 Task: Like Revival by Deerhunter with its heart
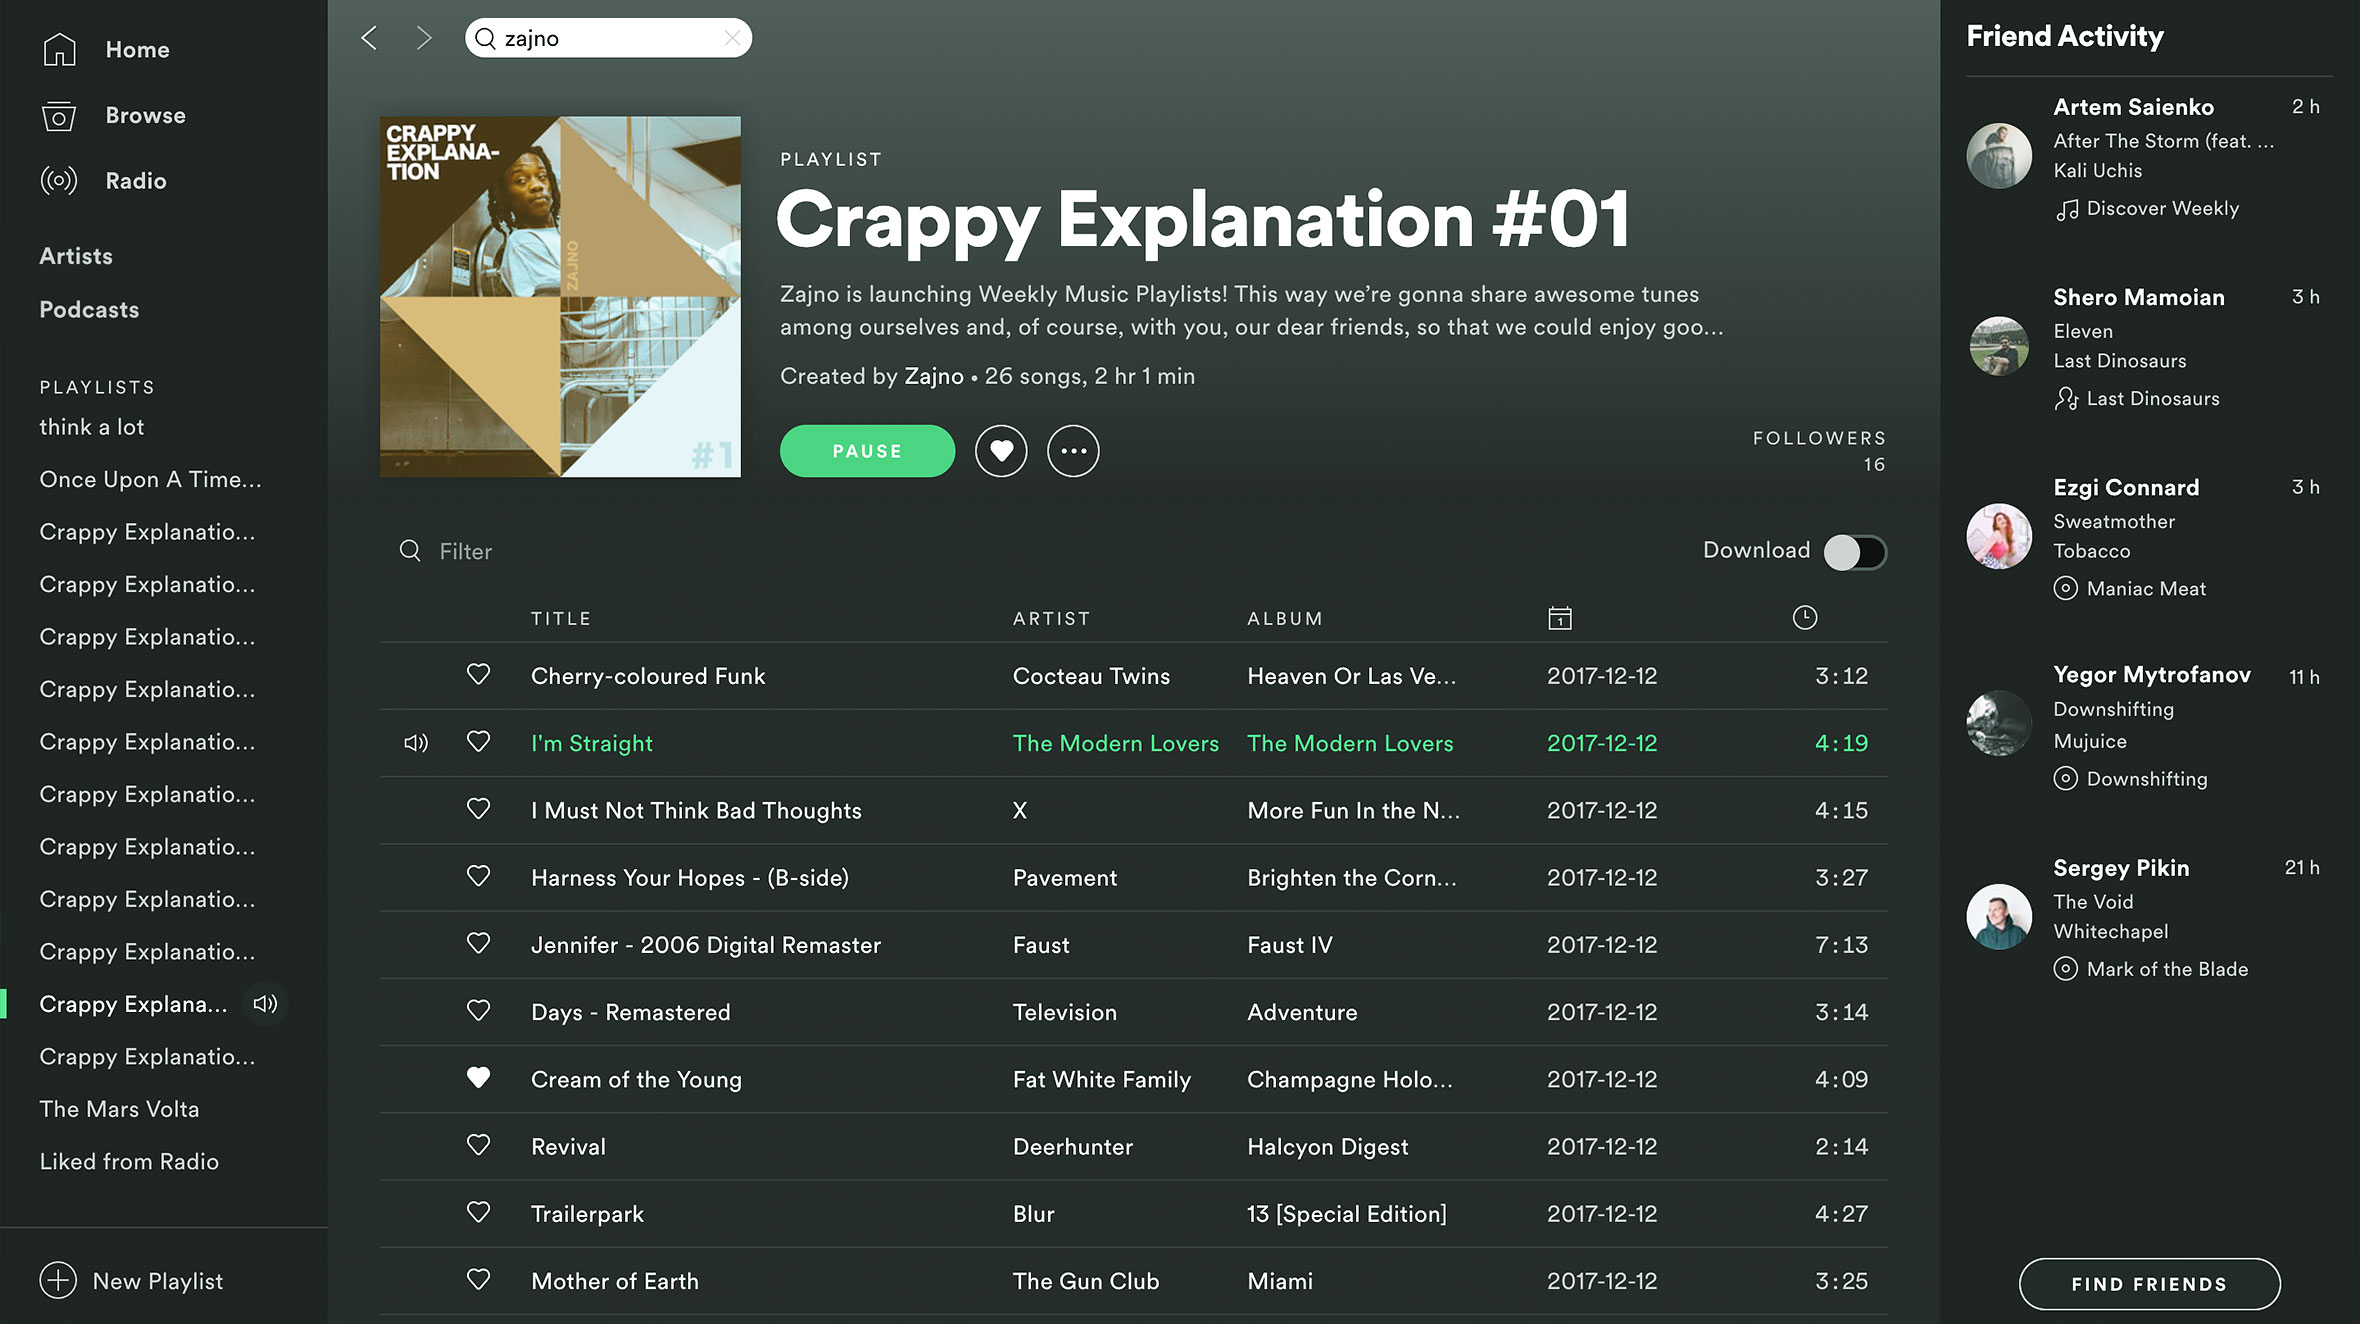(x=479, y=1145)
